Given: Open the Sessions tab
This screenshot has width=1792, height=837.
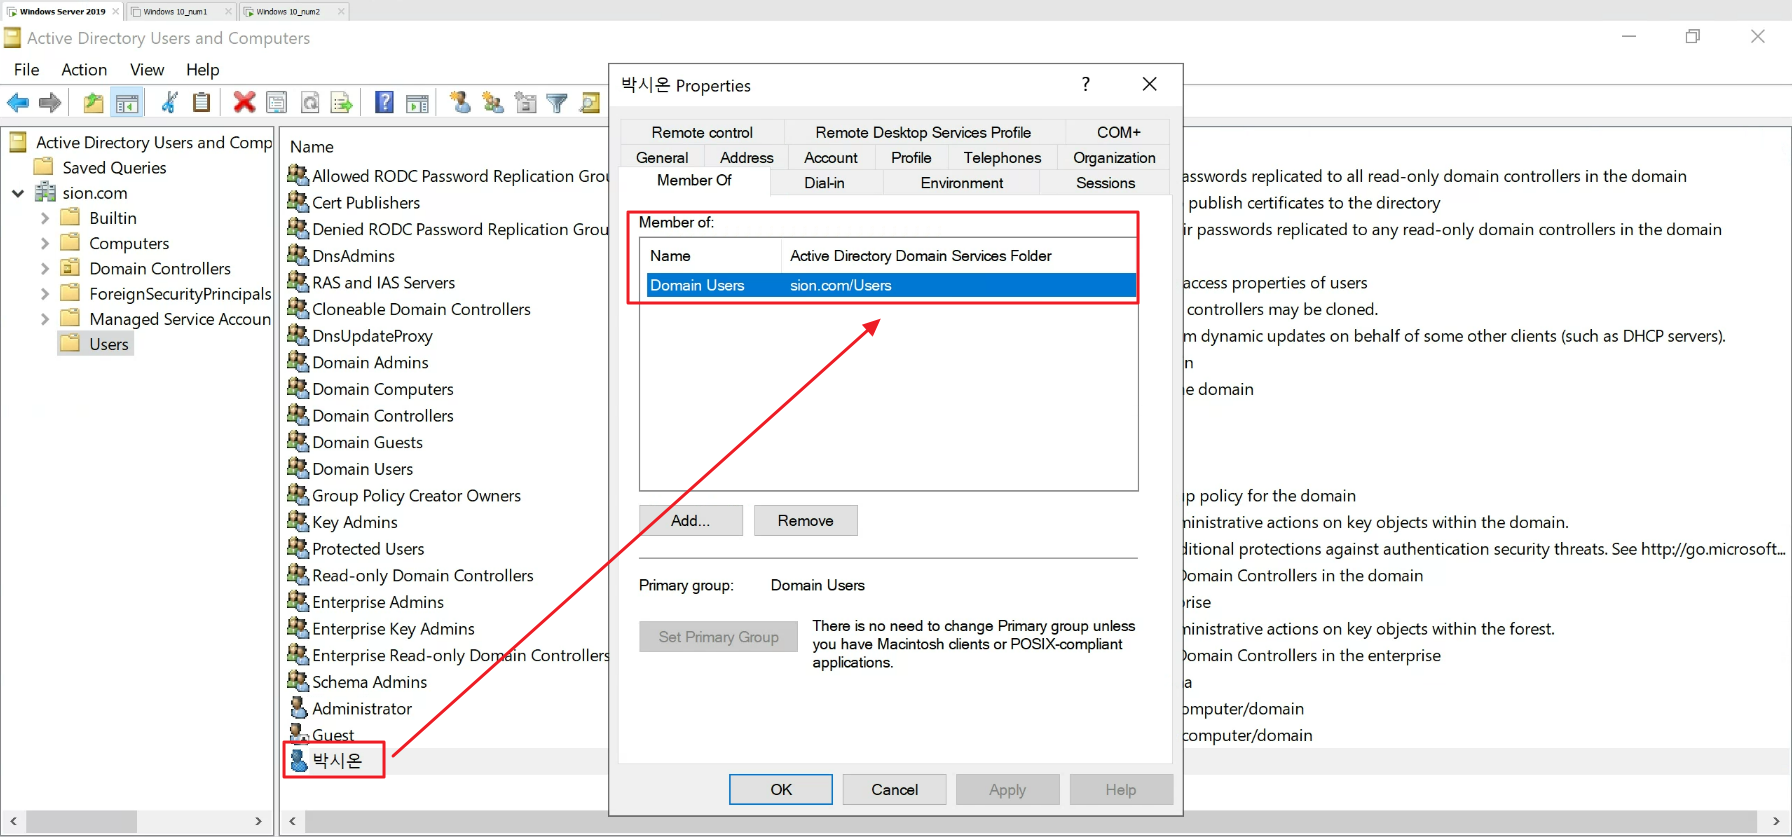Looking at the screenshot, I should (1105, 183).
